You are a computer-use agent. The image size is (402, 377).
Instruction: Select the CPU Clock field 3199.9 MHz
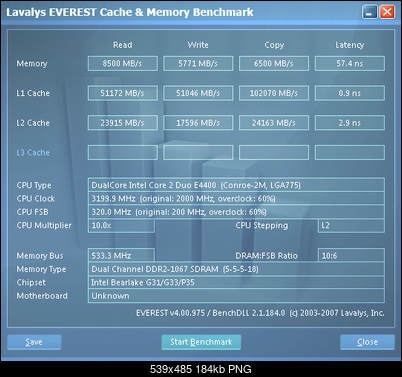(236, 199)
